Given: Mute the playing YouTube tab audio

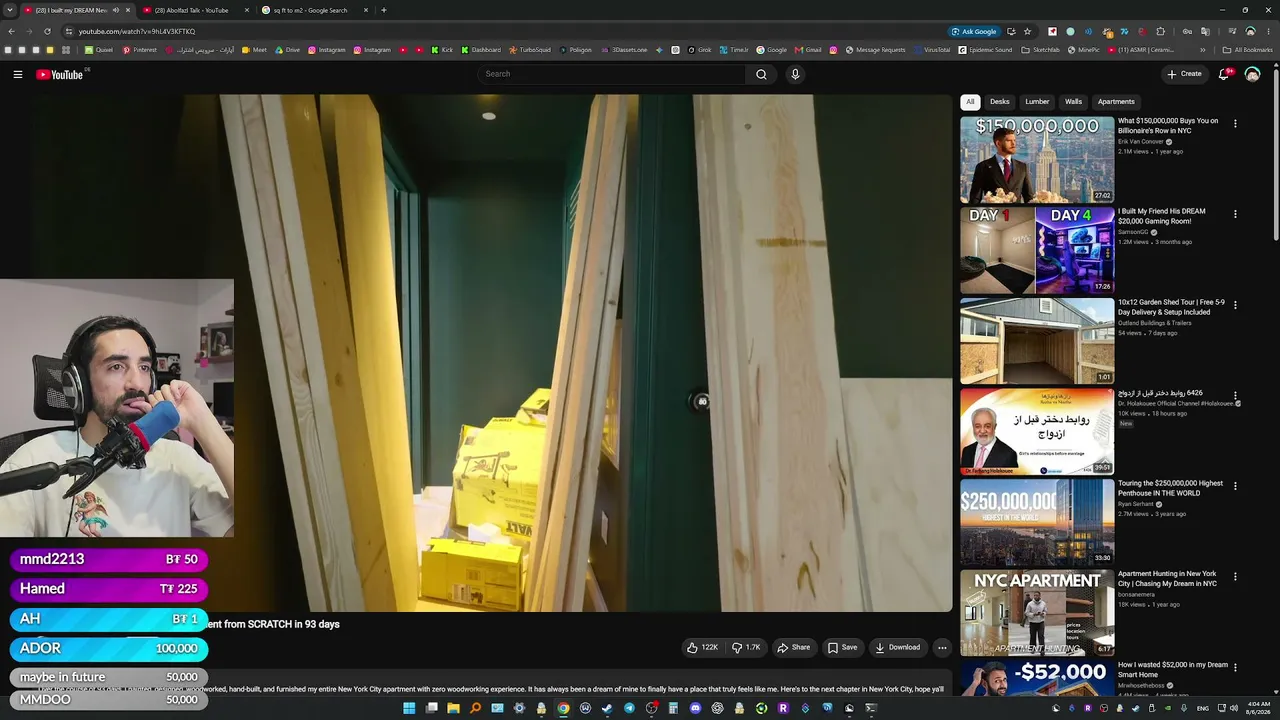Looking at the screenshot, I should click(115, 10).
